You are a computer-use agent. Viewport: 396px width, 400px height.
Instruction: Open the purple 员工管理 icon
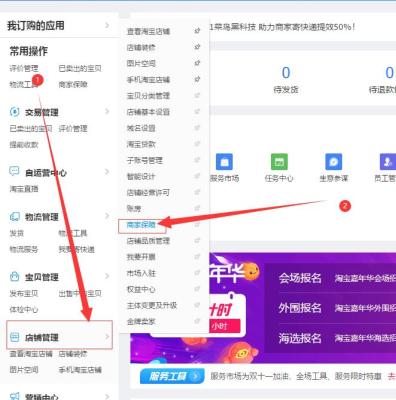point(388,162)
